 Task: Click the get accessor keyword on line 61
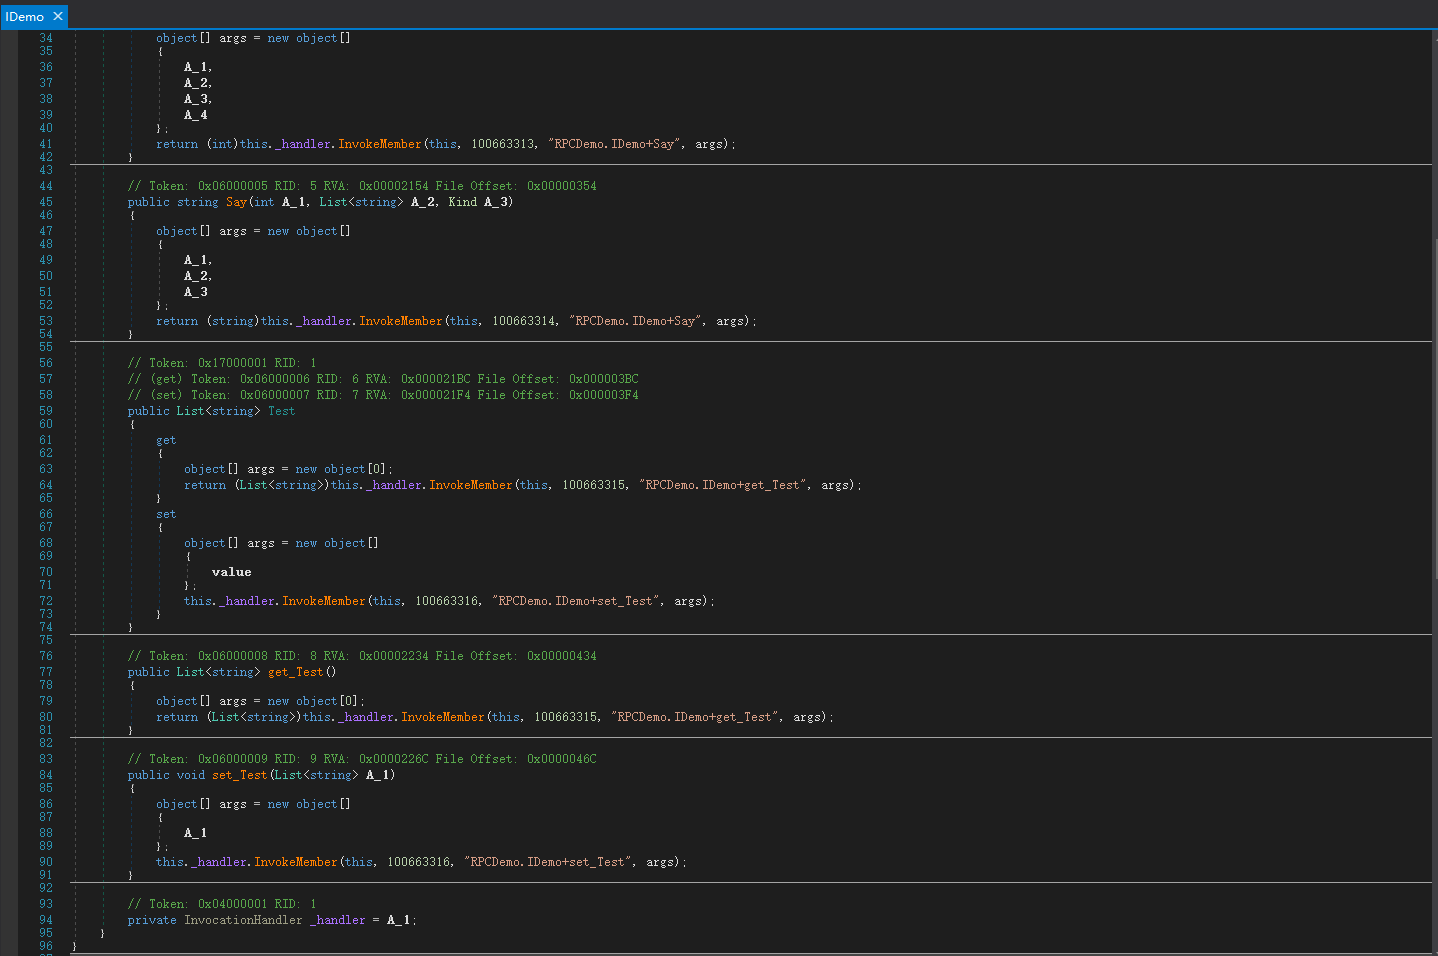tap(166, 440)
